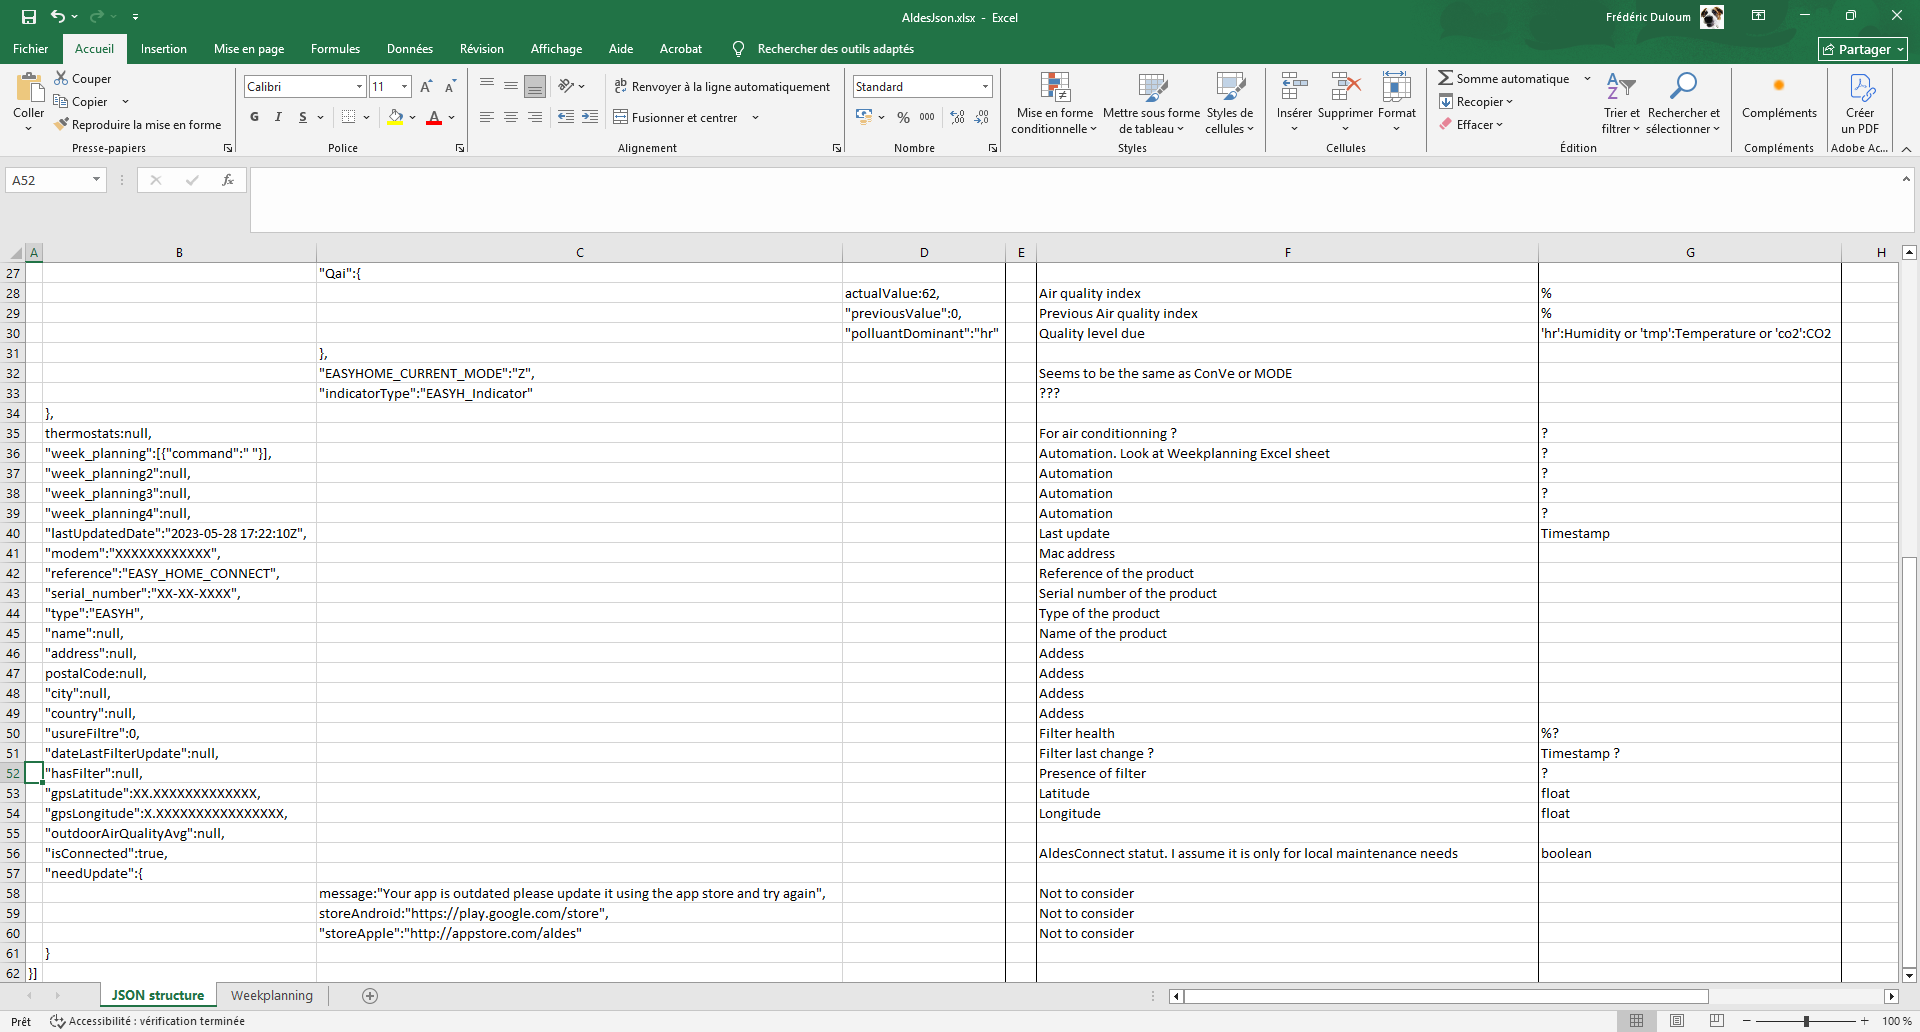Toggle bold formatting (G button)
The width and height of the screenshot is (1920, 1032).
255,118
